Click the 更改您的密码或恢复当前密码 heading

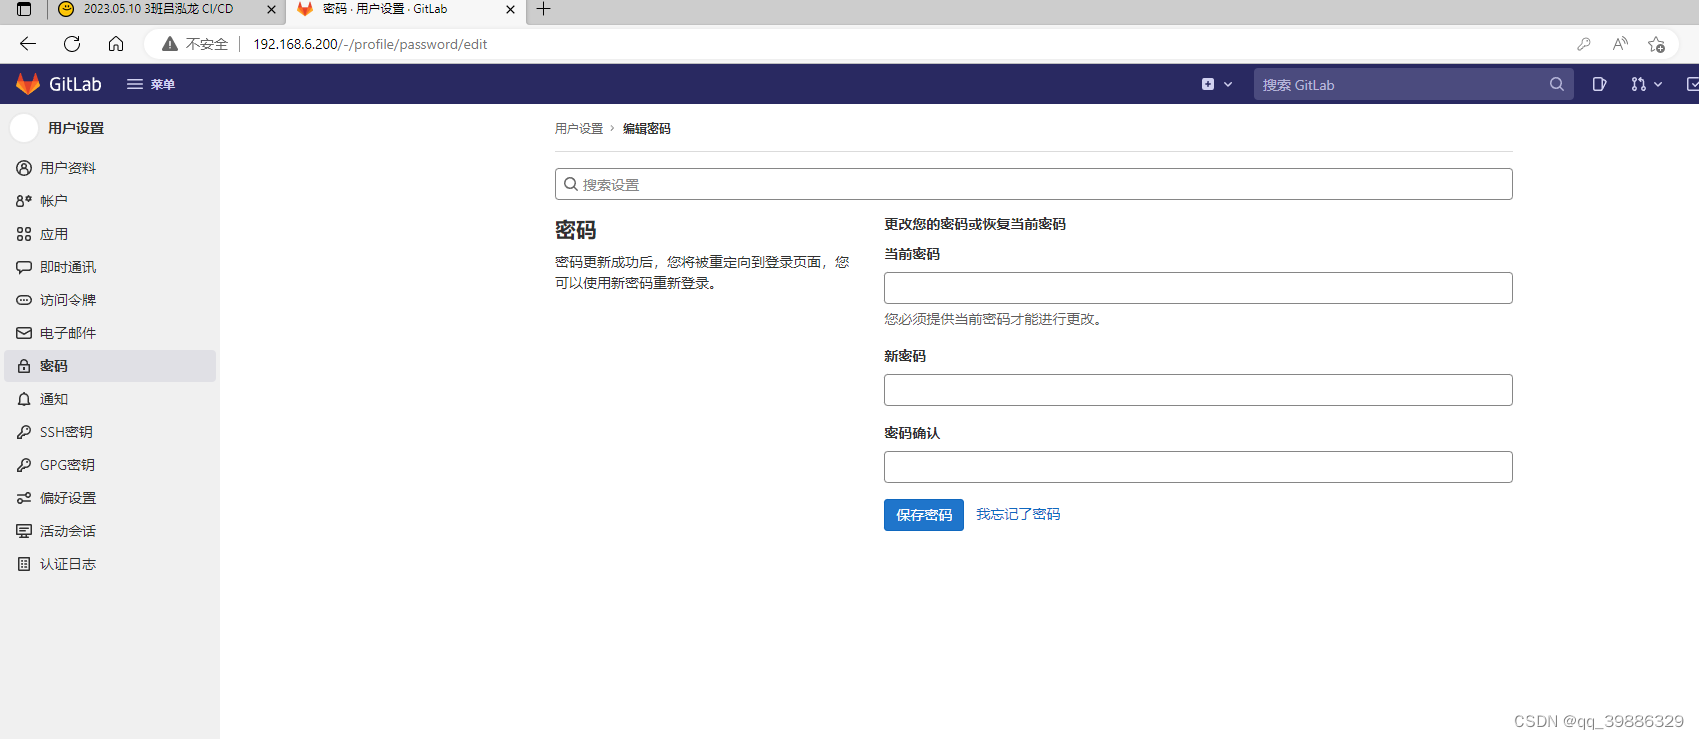[x=975, y=224]
